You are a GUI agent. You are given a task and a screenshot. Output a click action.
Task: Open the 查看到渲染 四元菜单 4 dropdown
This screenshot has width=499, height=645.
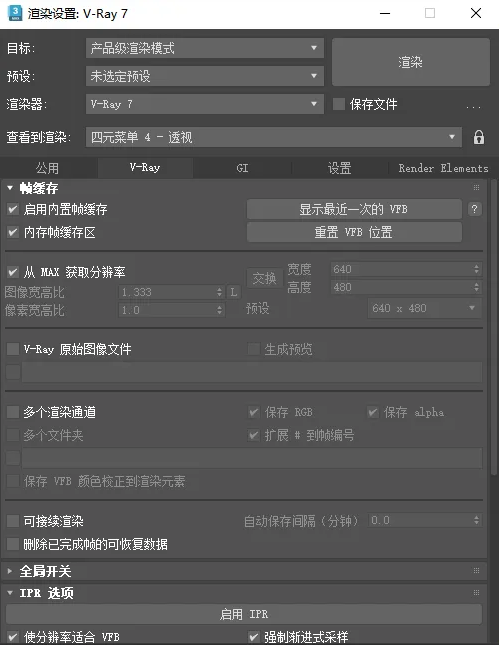[274, 137]
